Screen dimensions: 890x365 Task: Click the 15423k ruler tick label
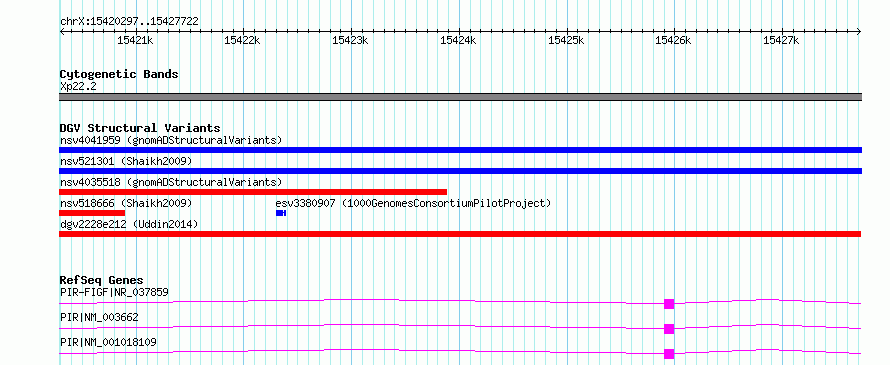click(x=350, y=40)
